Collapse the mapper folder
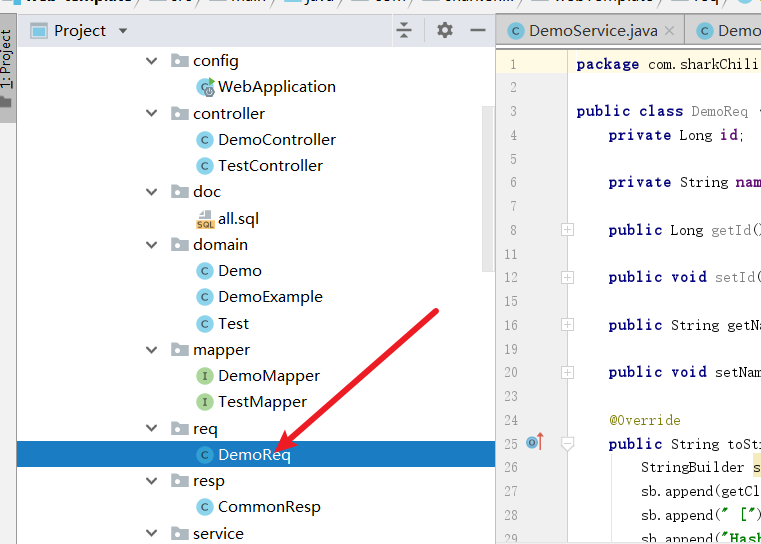Screen dimensions: 761x544 (152, 350)
